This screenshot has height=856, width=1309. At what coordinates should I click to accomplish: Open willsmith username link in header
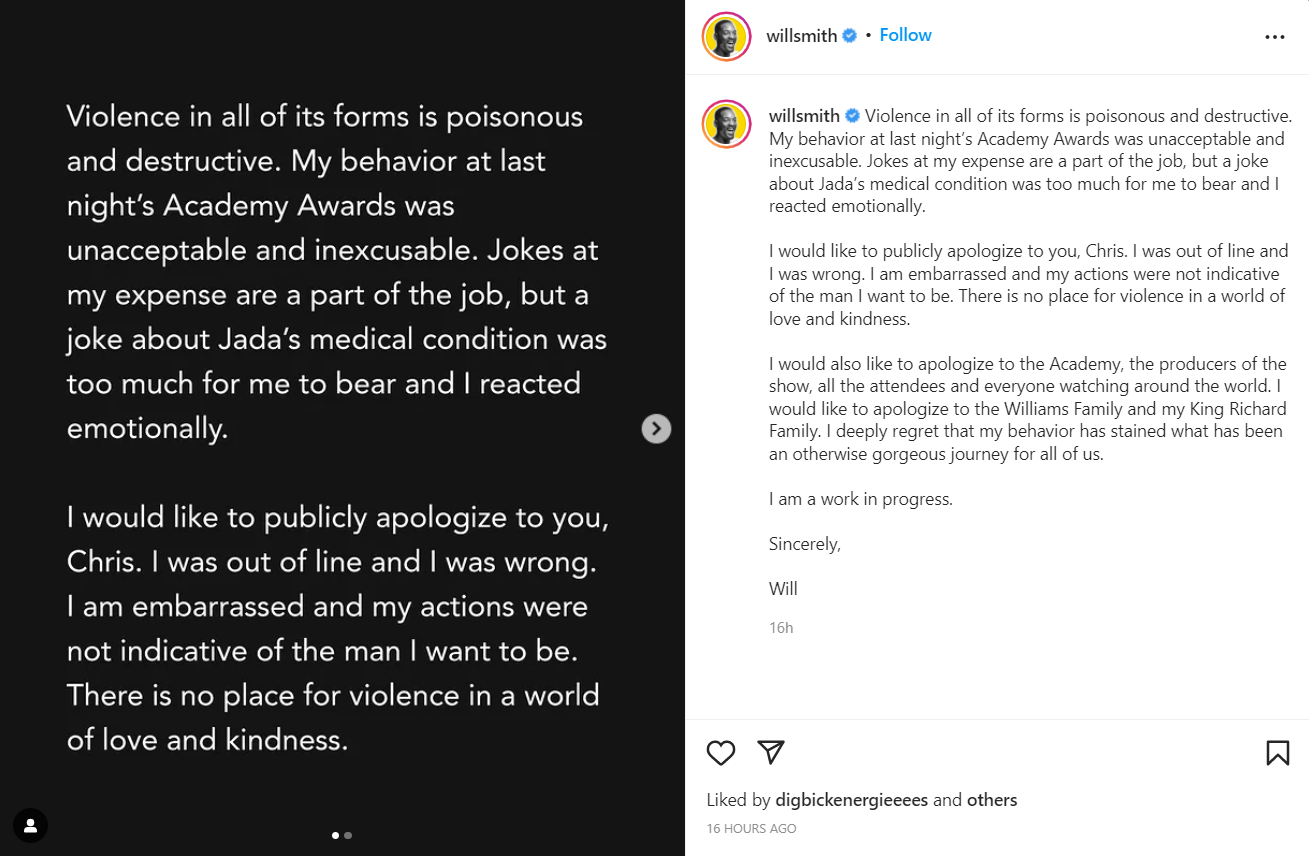point(802,36)
